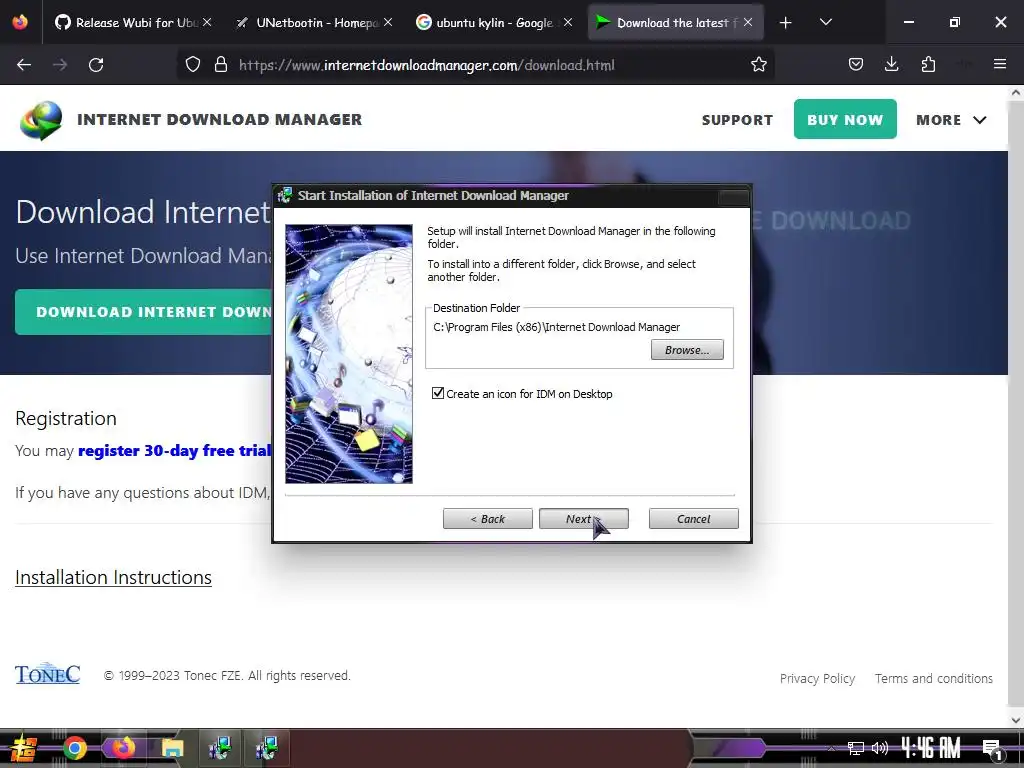This screenshot has width=1024, height=768.
Task: Open Save to Pocket icon
Action: [856, 65]
